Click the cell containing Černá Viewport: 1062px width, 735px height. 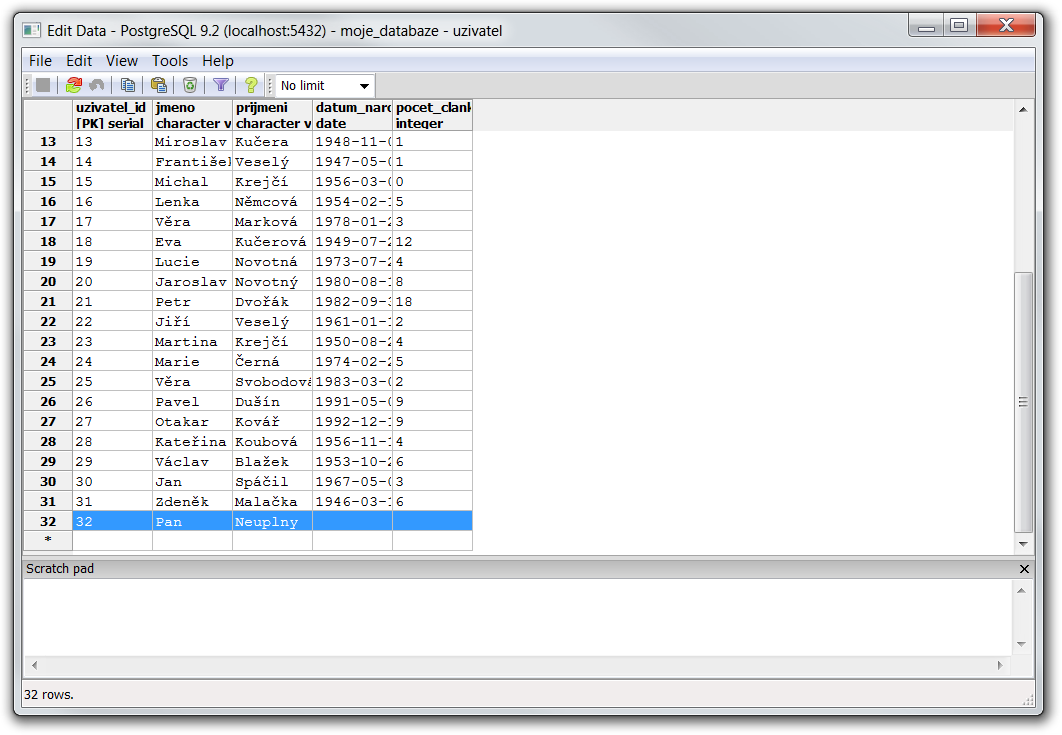272,361
